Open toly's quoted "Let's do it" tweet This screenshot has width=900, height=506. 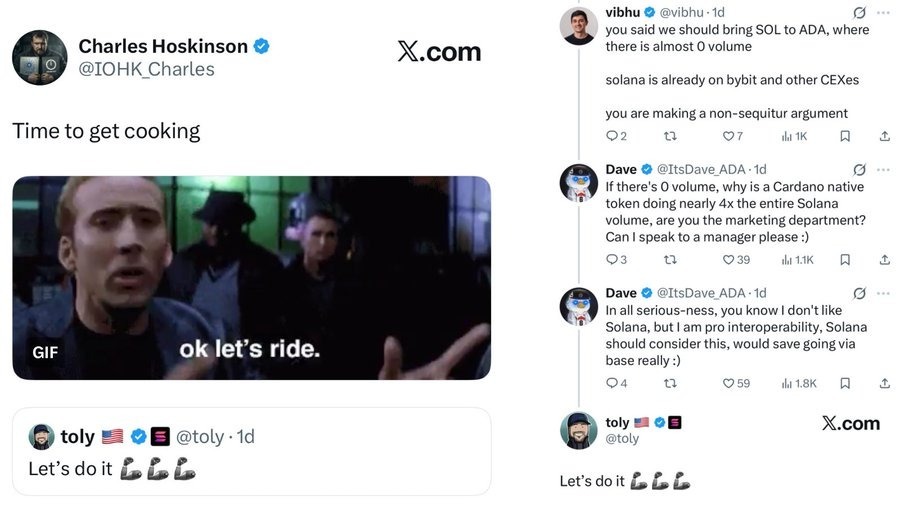click(251, 452)
